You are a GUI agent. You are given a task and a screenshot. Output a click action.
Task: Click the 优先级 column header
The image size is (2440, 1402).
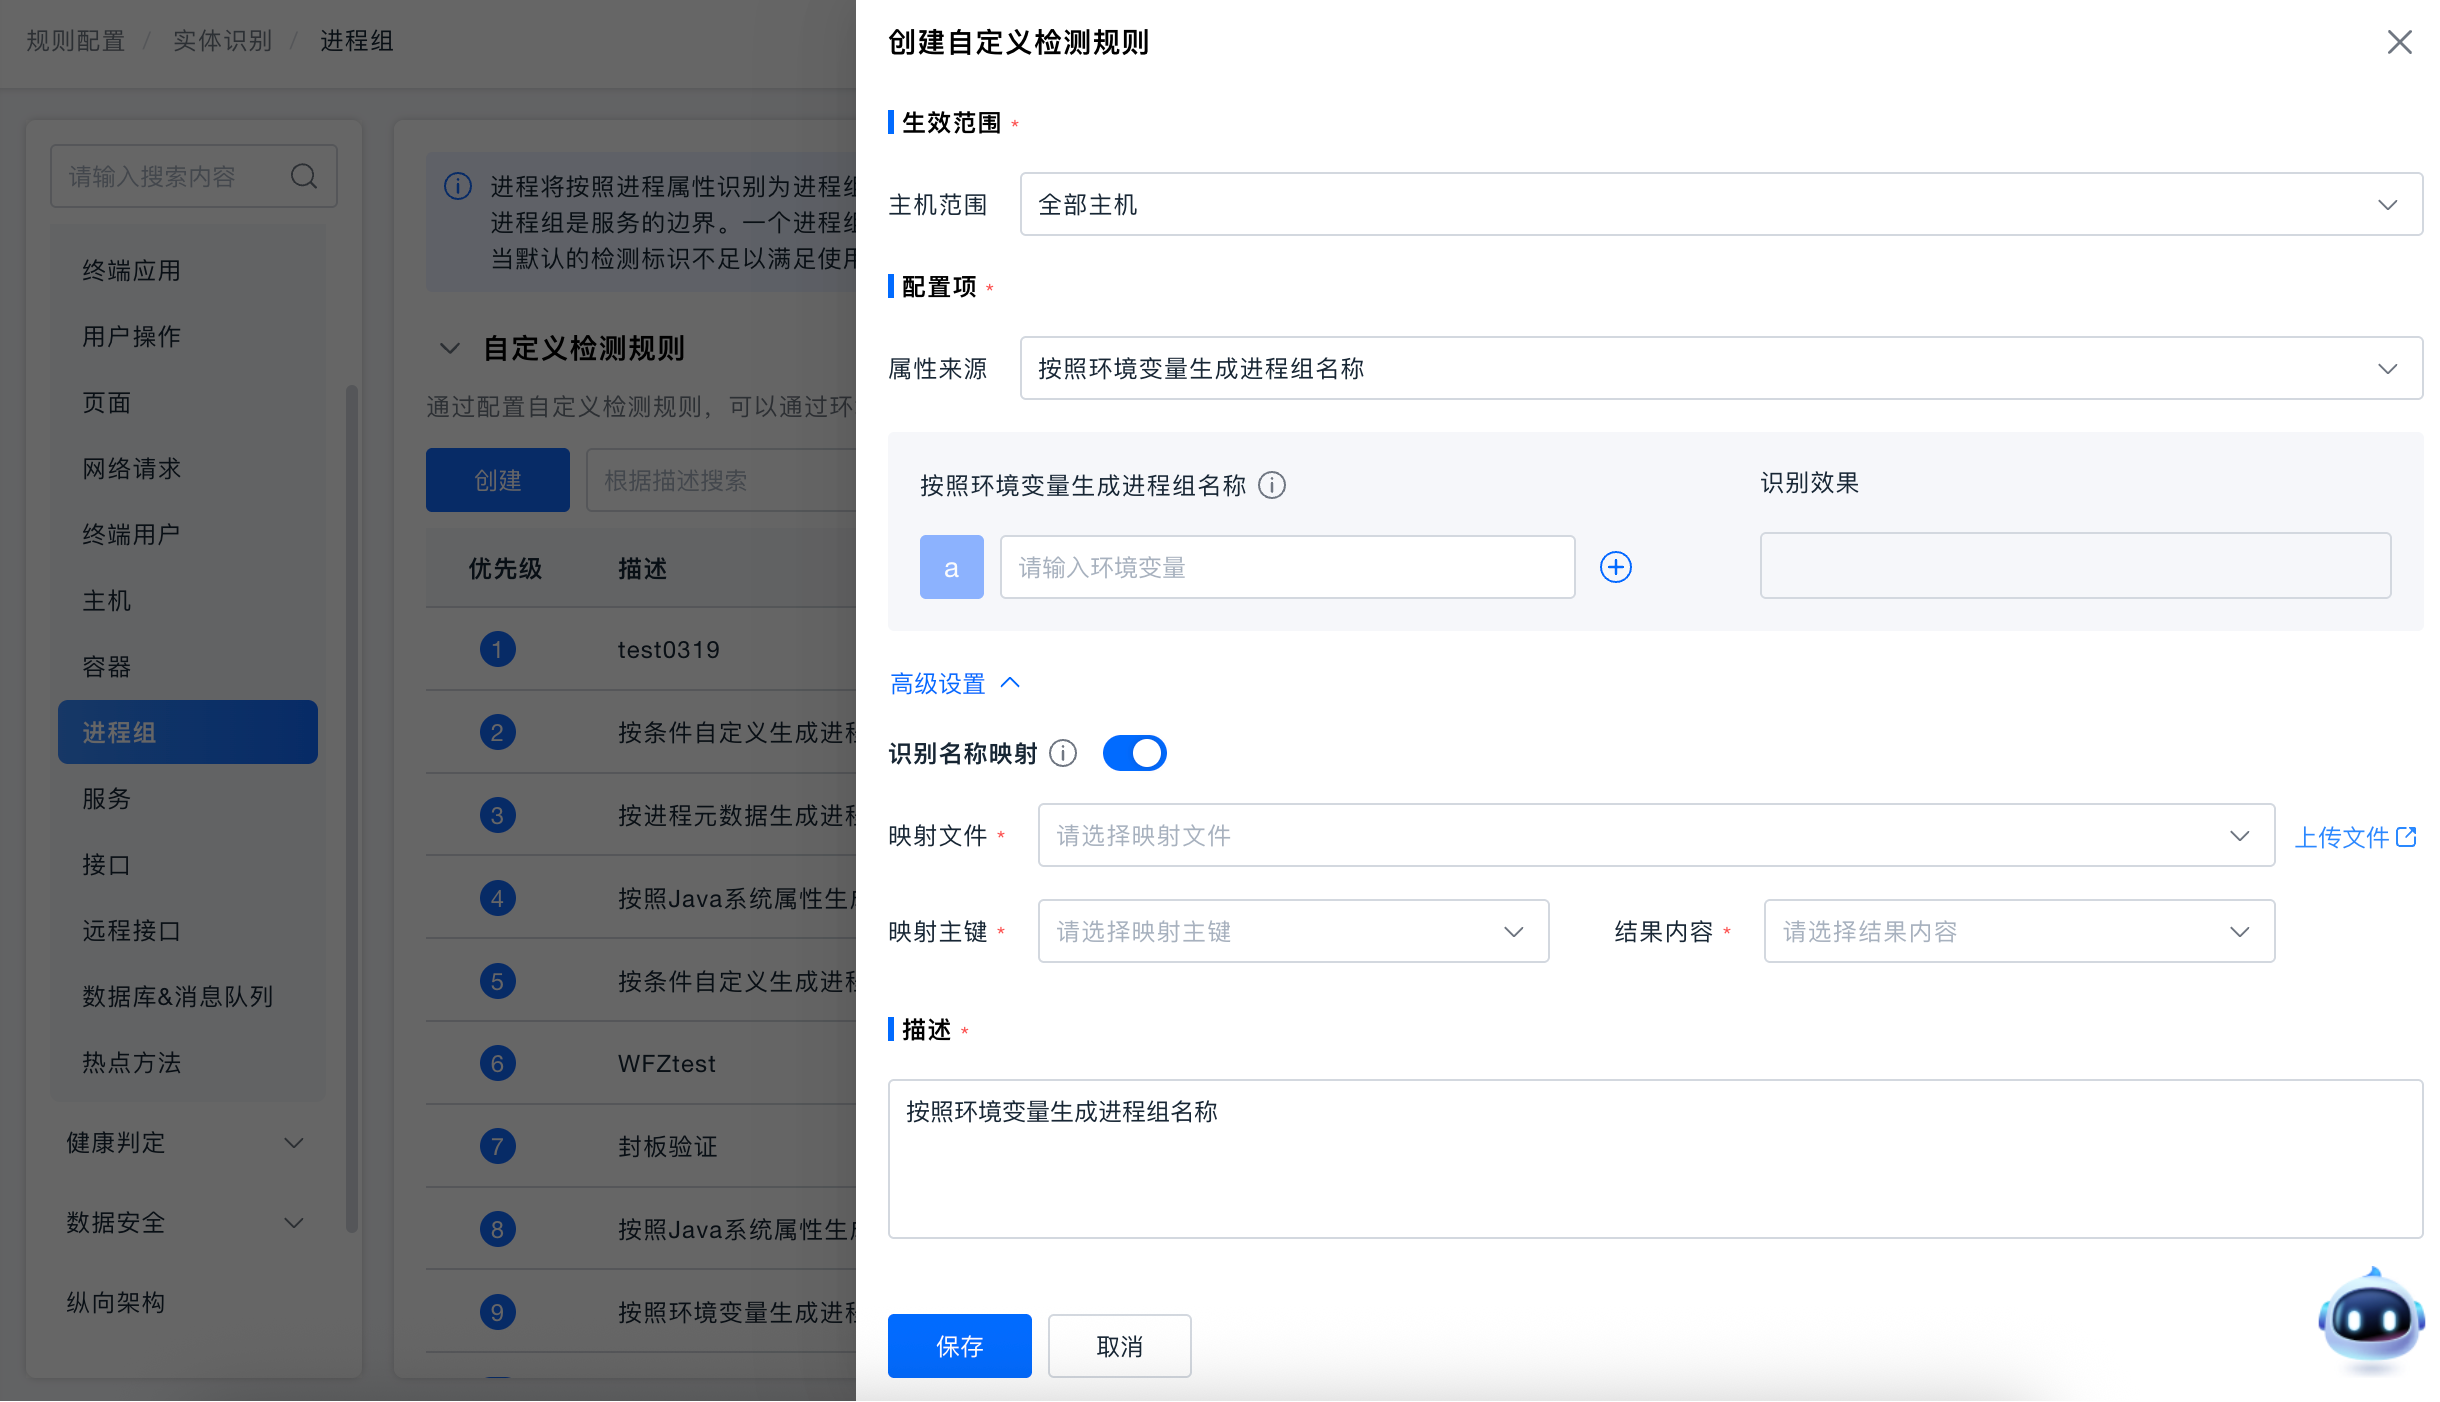(505, 568)
